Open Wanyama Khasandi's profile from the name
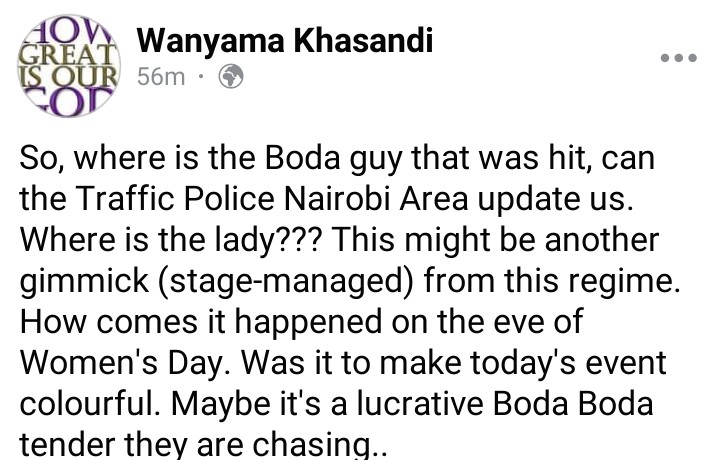Screen dimensions: 720x460 285,40
